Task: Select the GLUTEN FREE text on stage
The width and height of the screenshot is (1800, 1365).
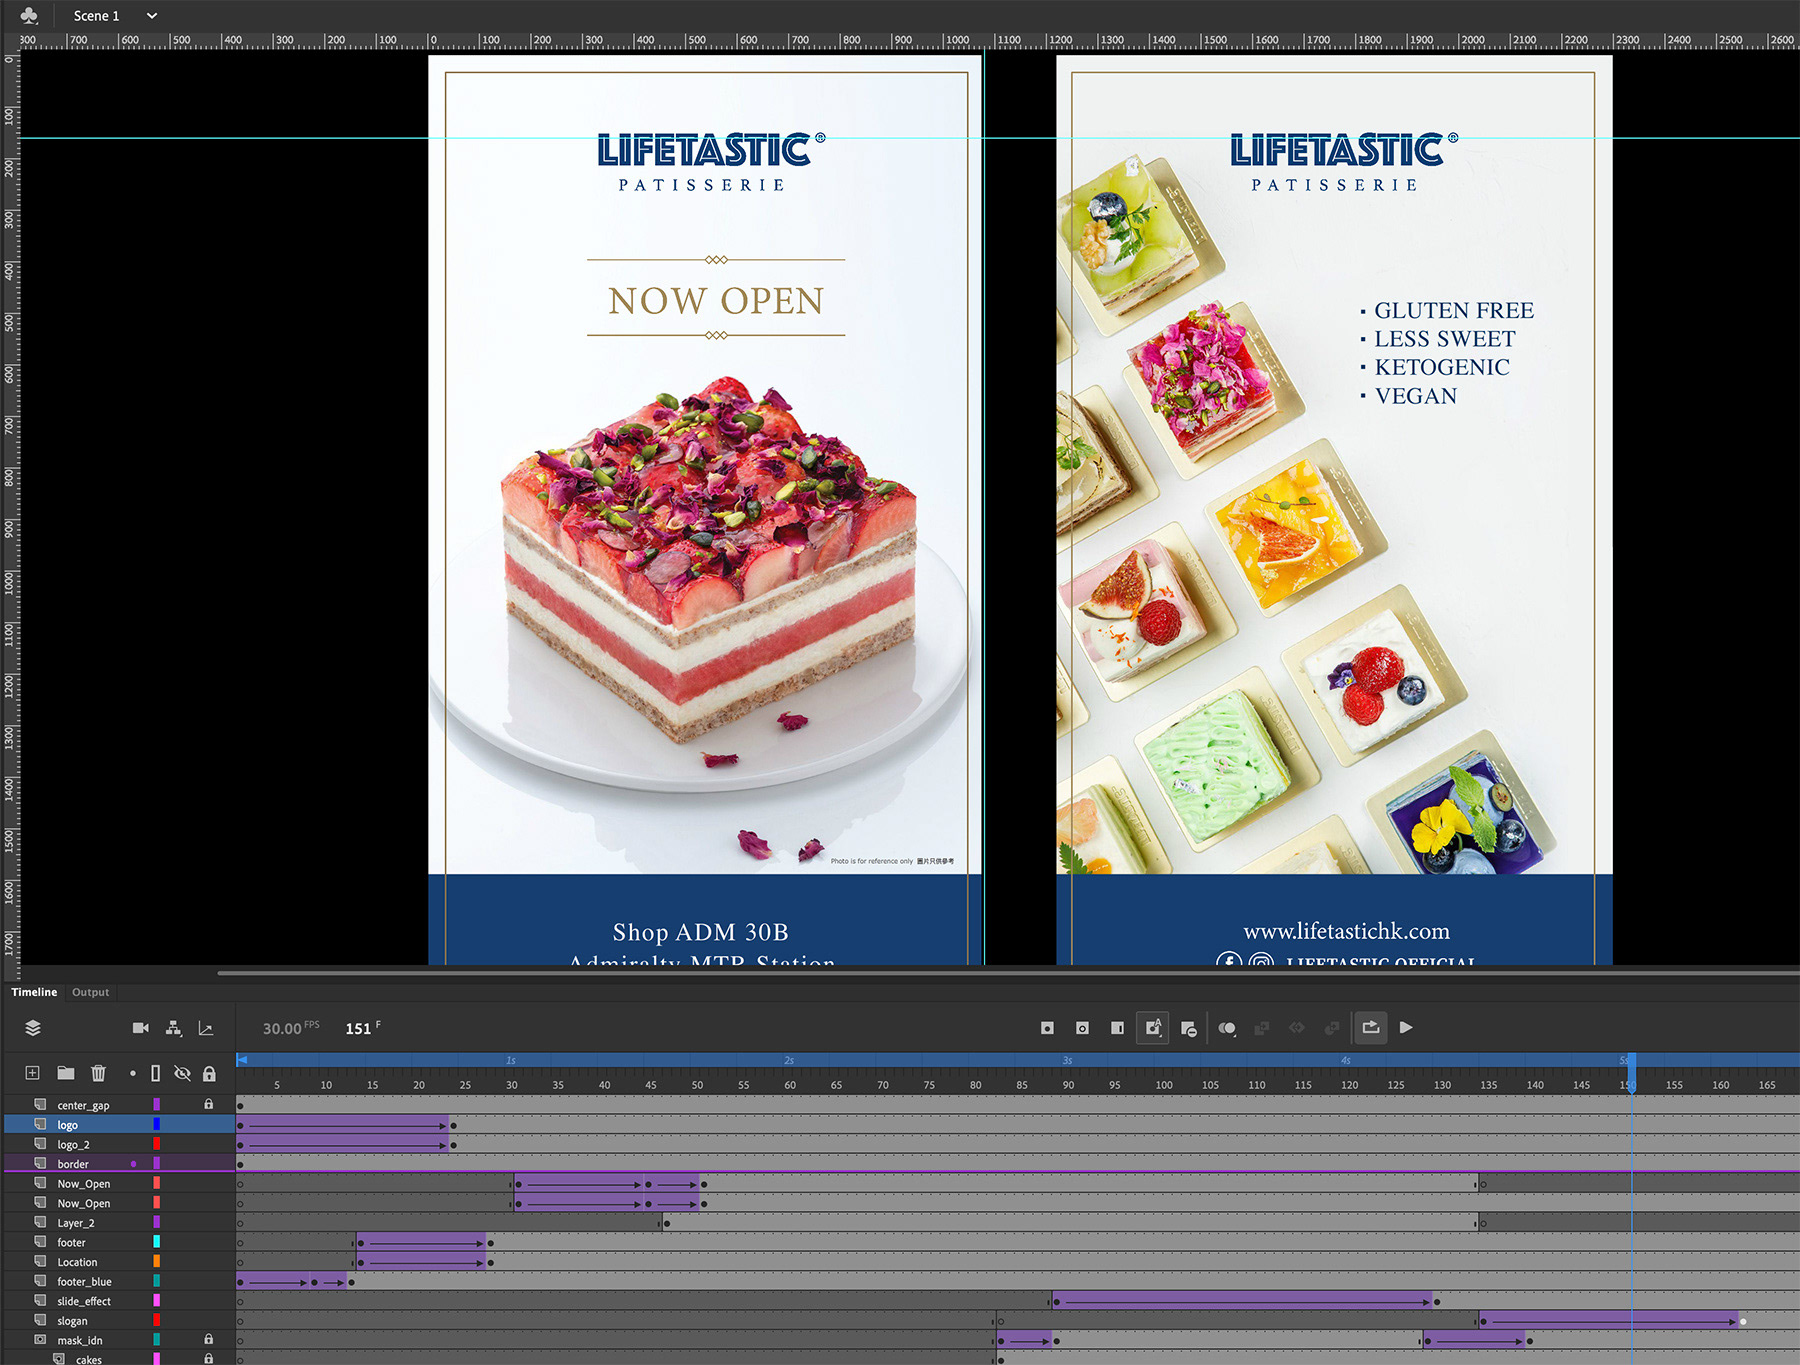Action: (1454, 311)
